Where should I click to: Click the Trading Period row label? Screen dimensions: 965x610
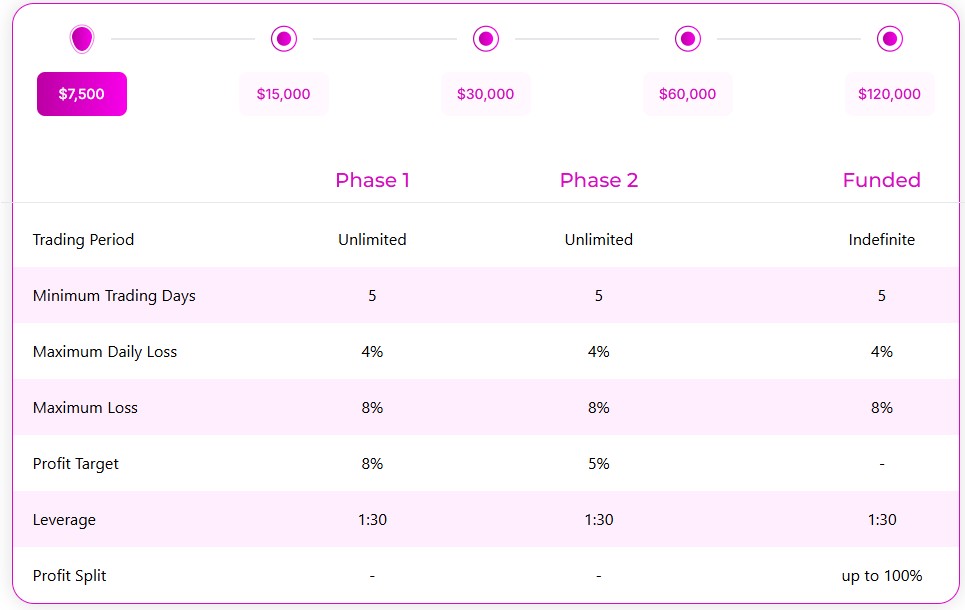point(83,239)
